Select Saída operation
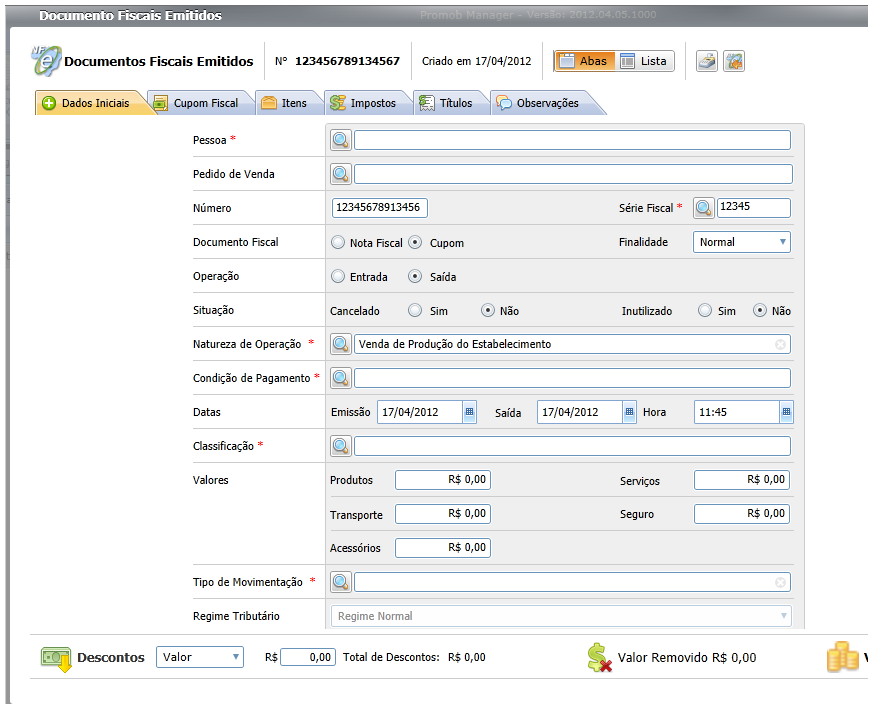883x704 pixels. click(x=415, y=277)
